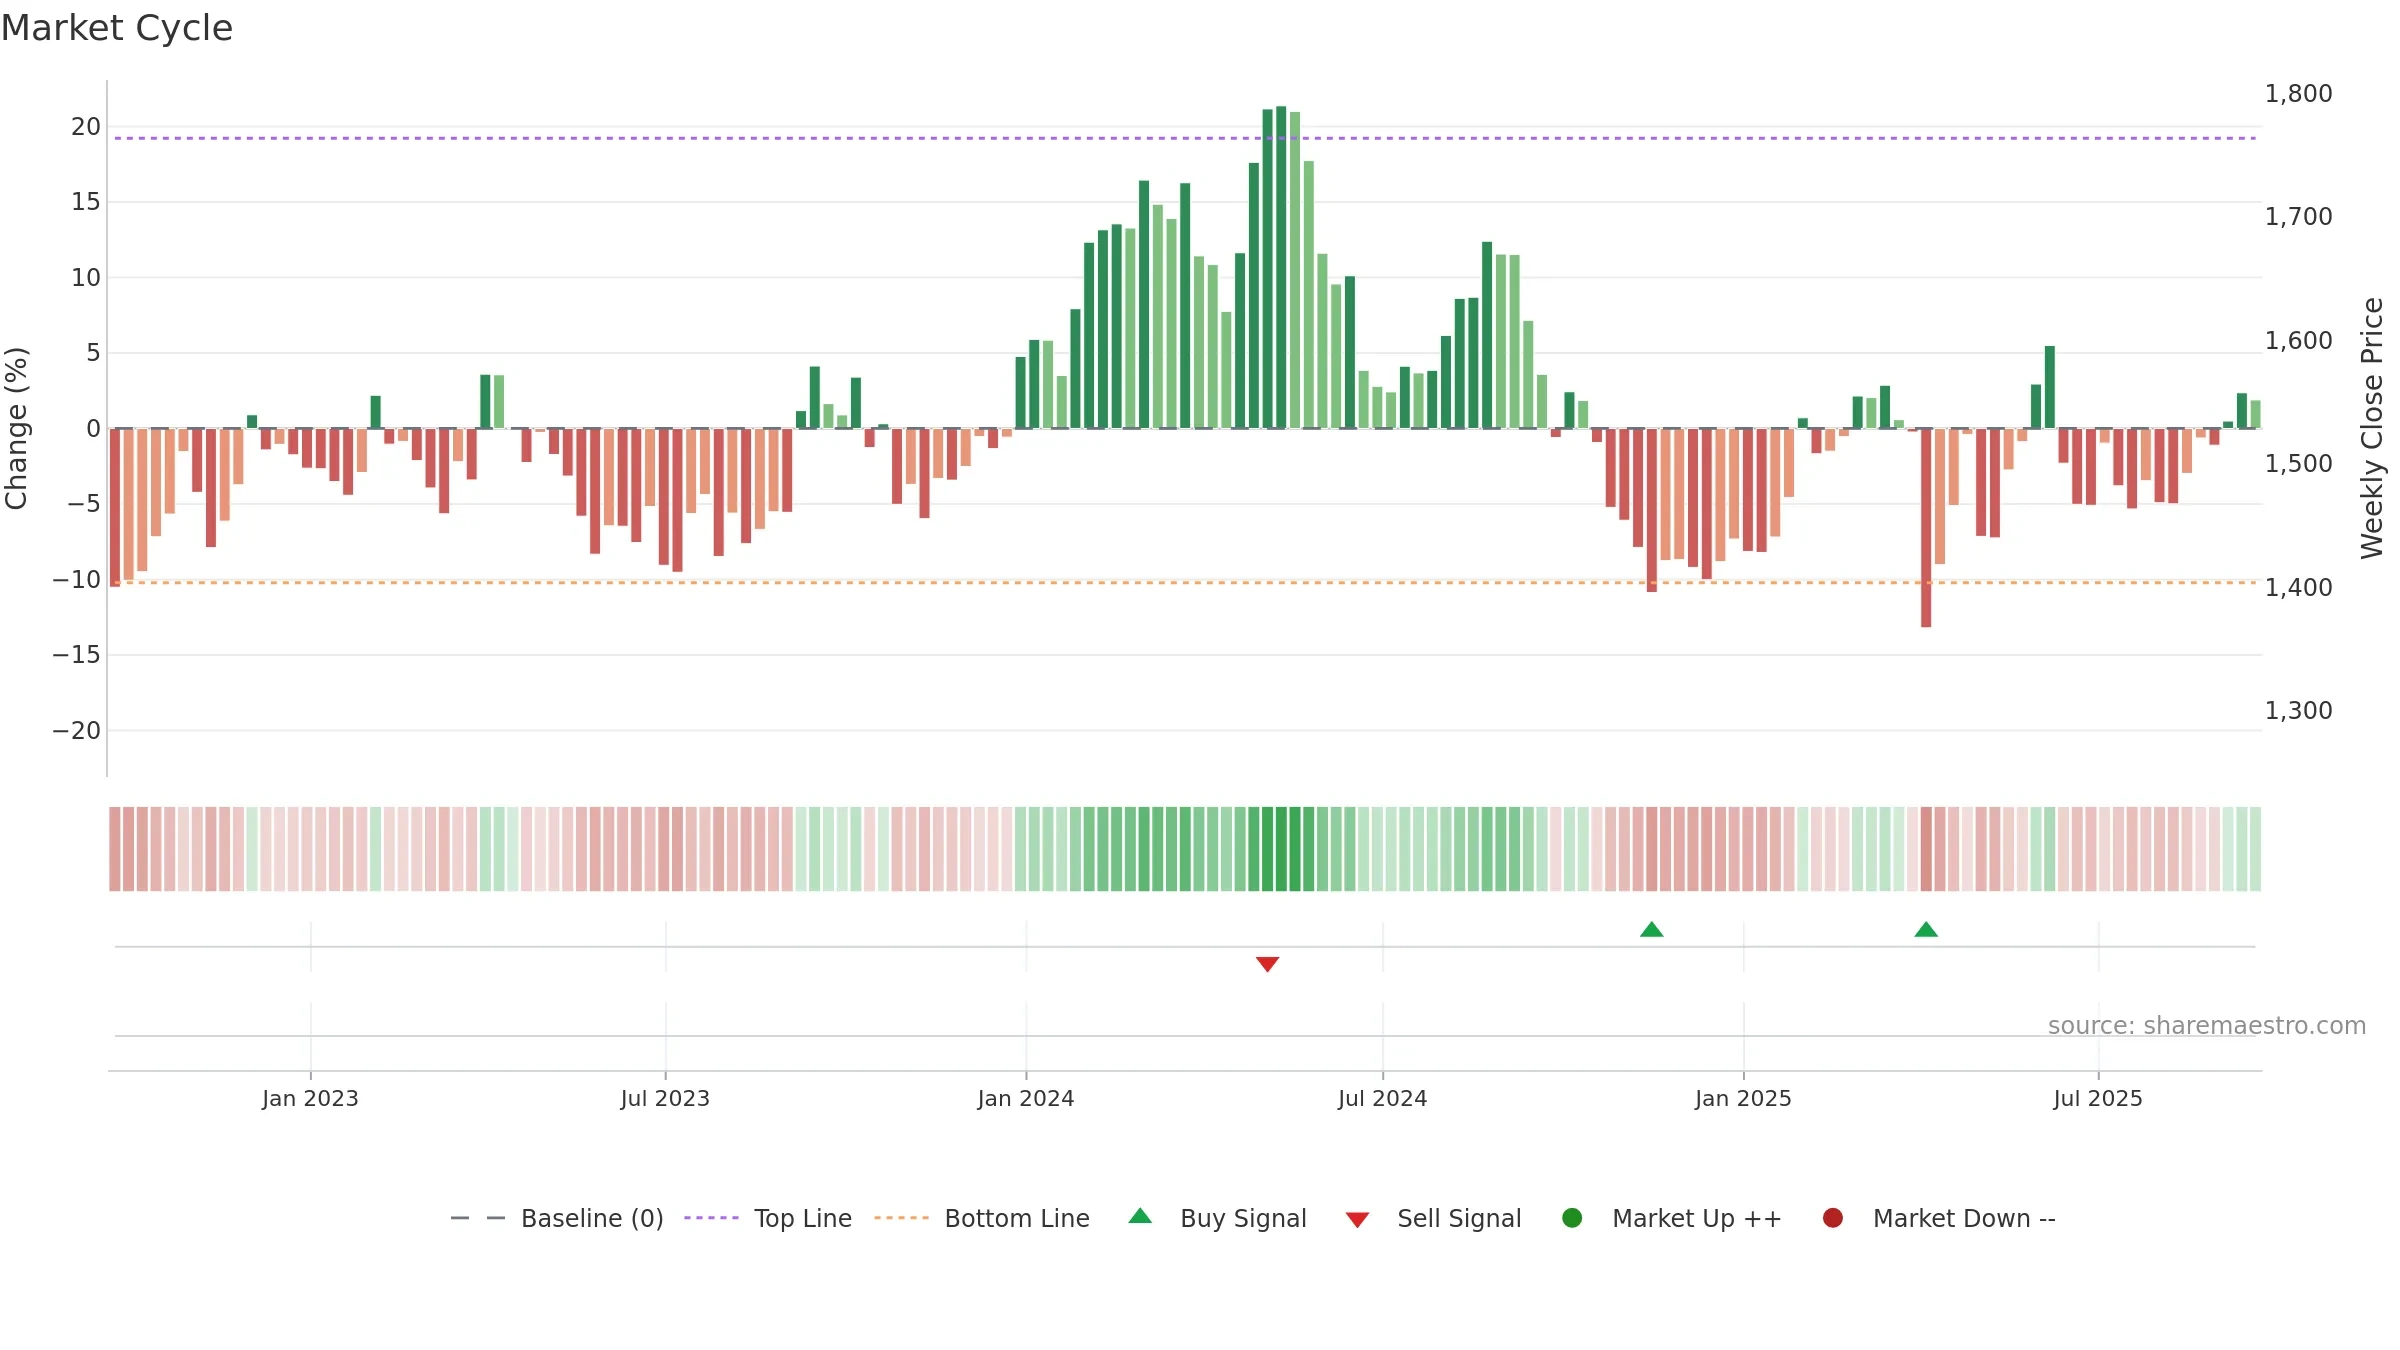The width and height of the screenshot is (2400, 1350).
Task: Select the buy signal marker before Jan 2025
Action: 1652,930
